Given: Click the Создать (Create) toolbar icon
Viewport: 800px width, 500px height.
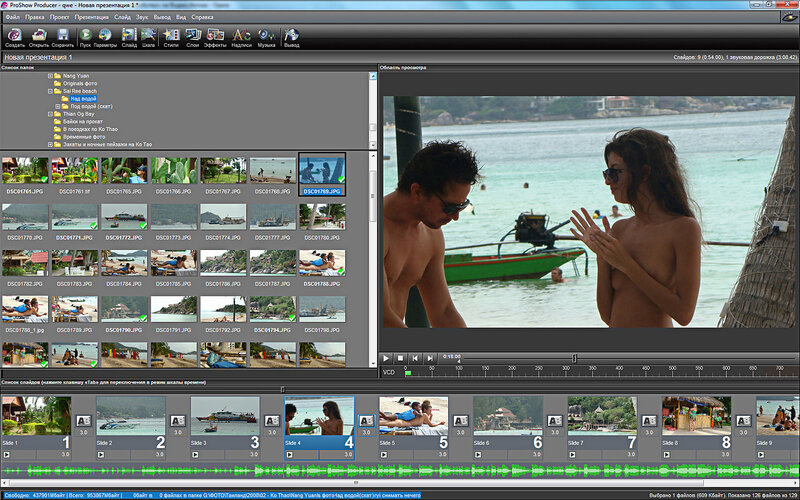Looking at the screenshot, I should [x=15, y=37].
